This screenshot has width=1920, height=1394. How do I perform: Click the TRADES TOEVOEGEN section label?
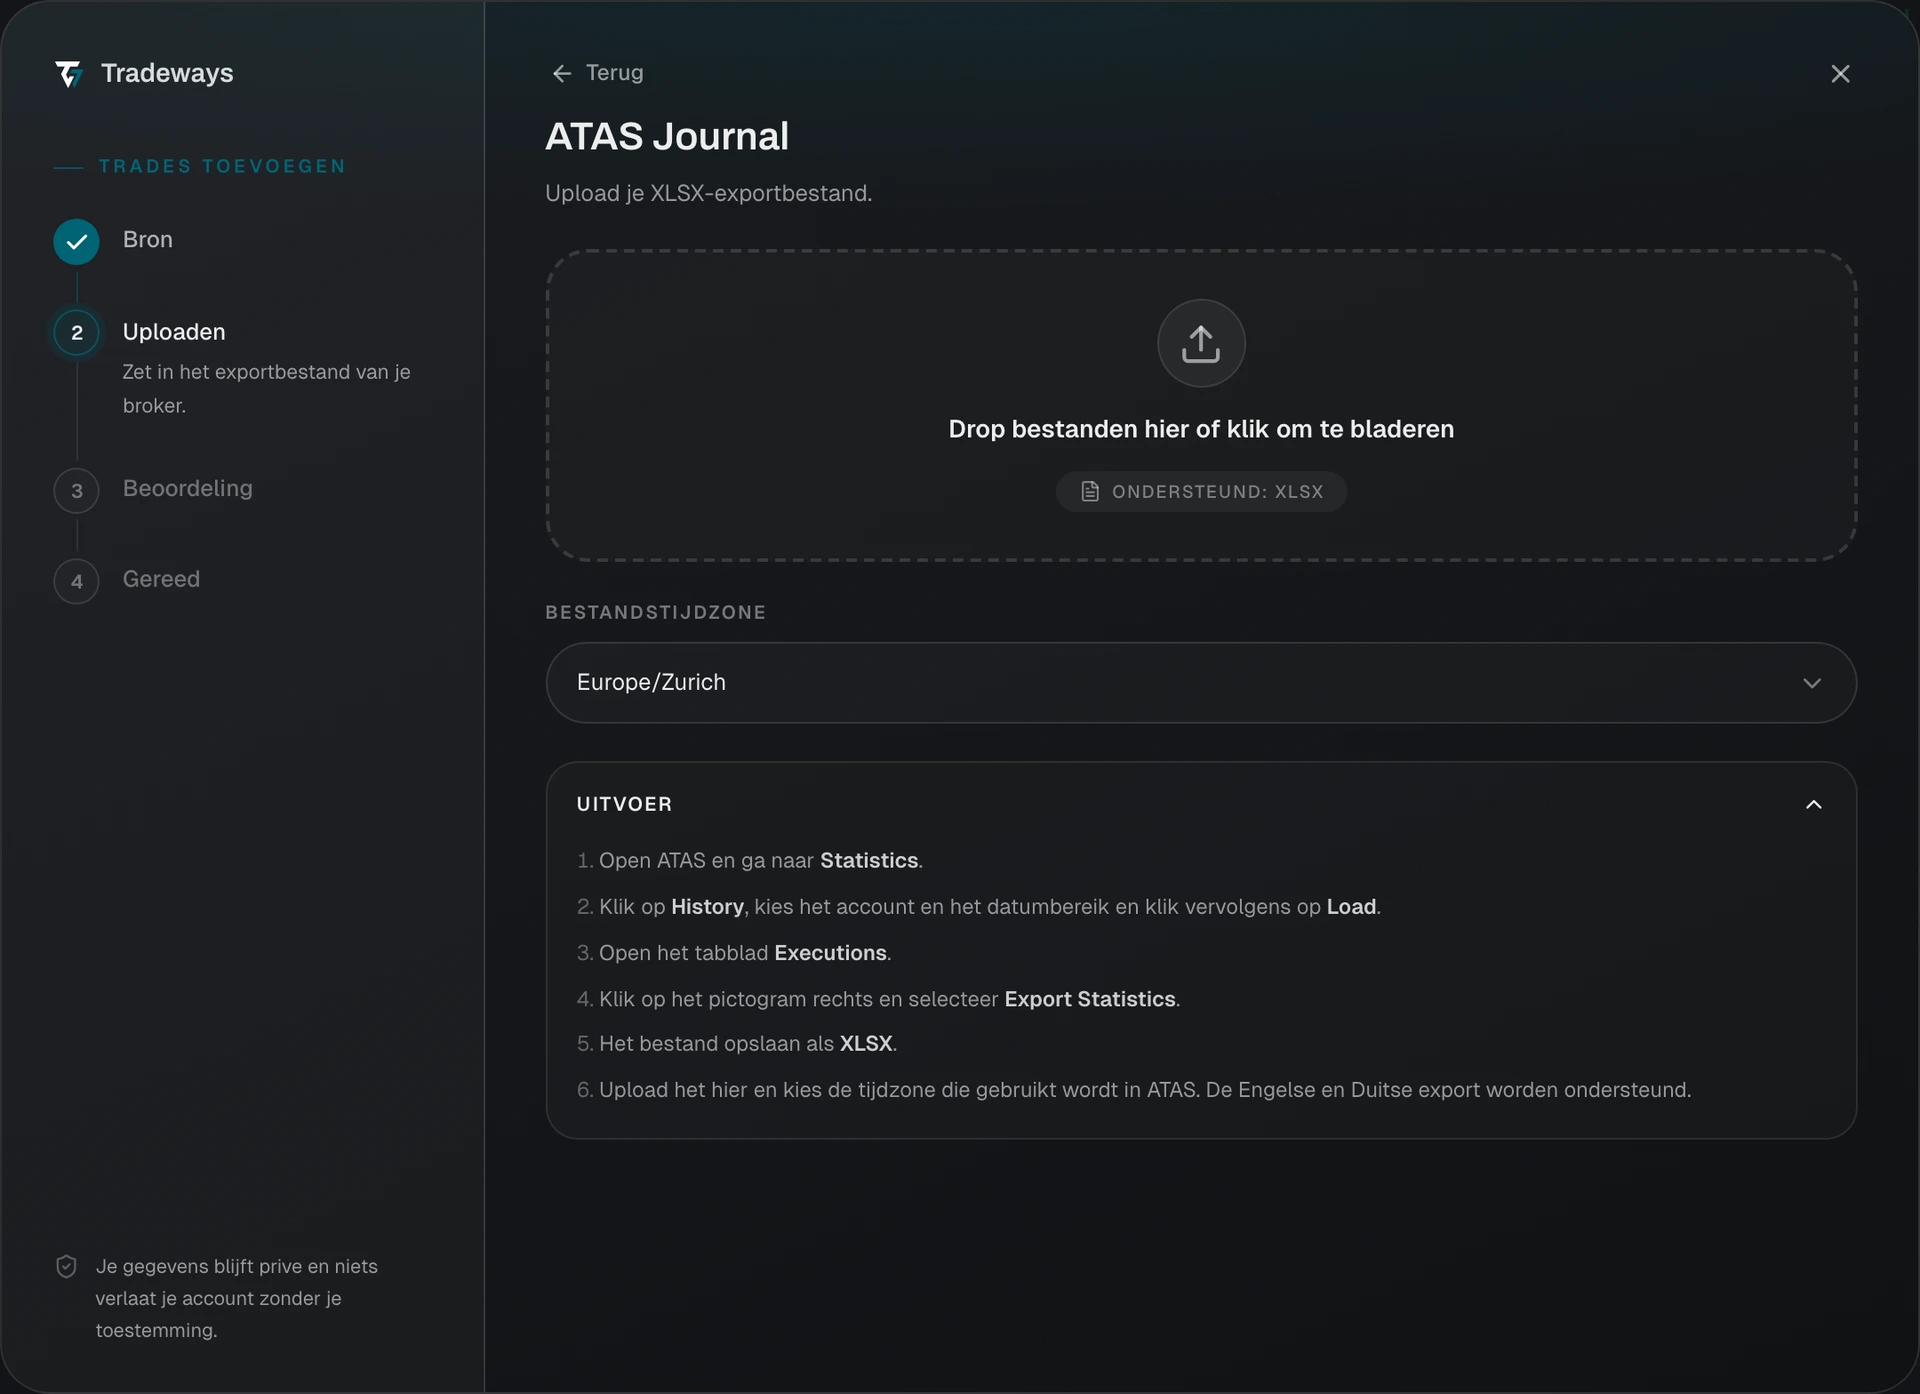pos(222,166)
